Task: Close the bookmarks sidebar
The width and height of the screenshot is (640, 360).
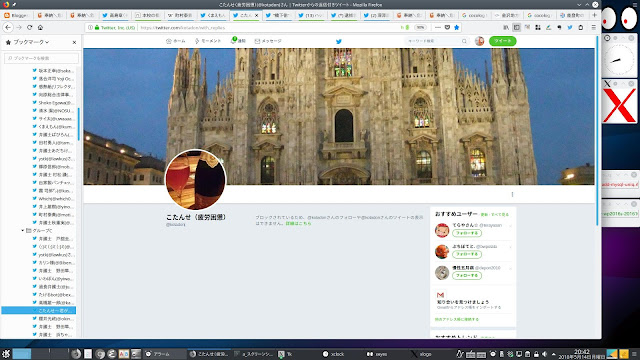Action: point(74,42)
